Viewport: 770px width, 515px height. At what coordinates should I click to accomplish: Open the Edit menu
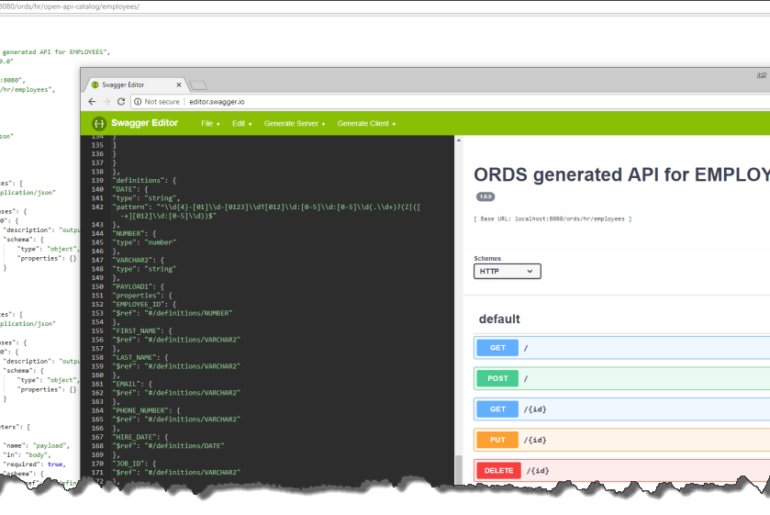pos(242,124)
